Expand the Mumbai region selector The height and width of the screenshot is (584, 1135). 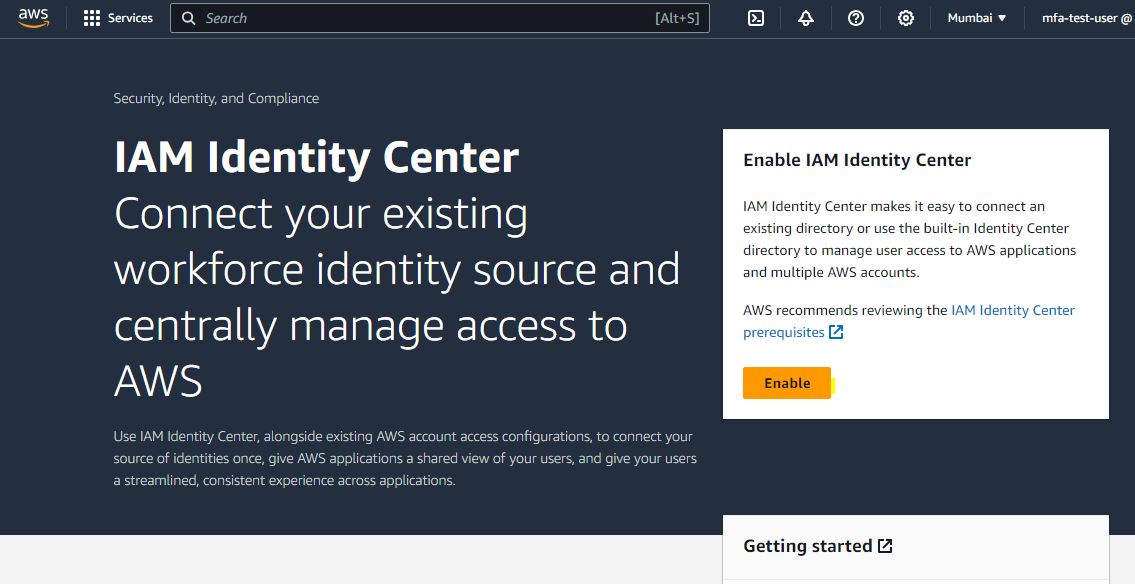point(976,18)
